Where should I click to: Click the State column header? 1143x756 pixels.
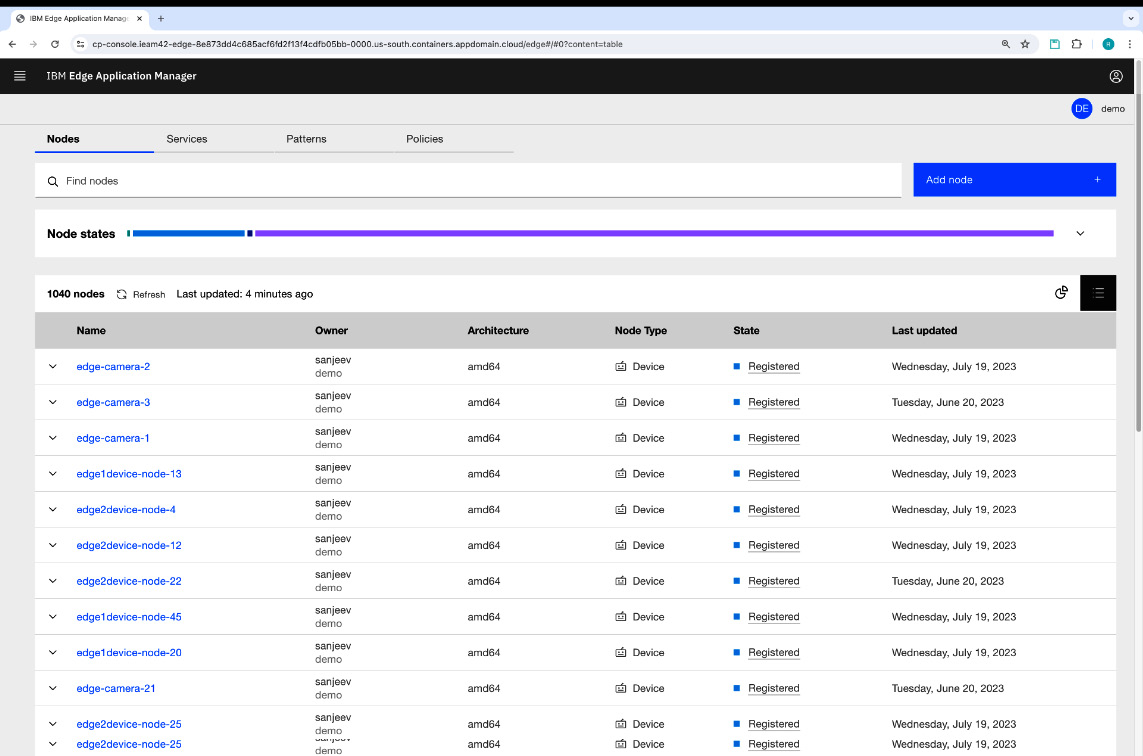point(746,330)
